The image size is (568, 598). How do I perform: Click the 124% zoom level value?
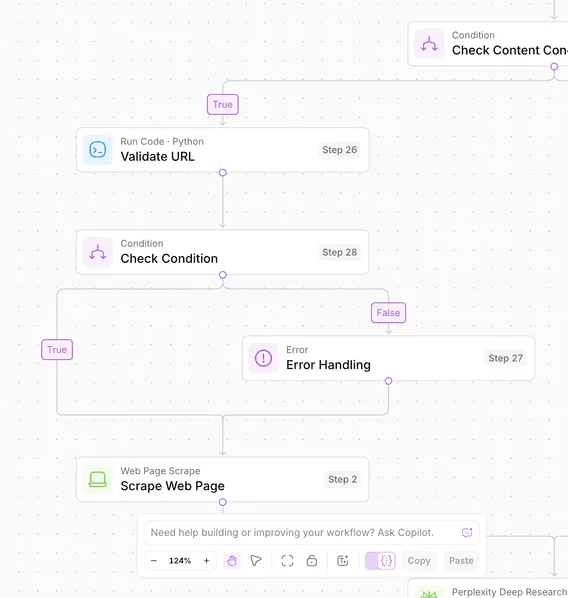click(180, 561)
